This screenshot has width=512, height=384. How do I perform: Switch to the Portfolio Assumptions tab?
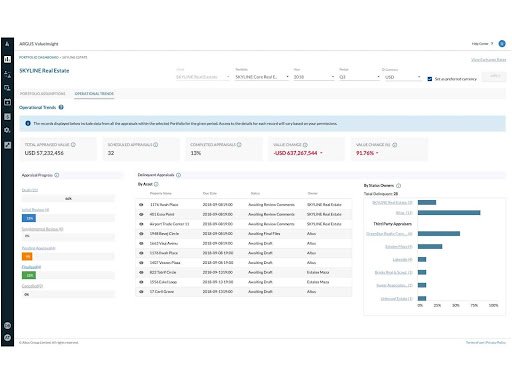point(43,94)
